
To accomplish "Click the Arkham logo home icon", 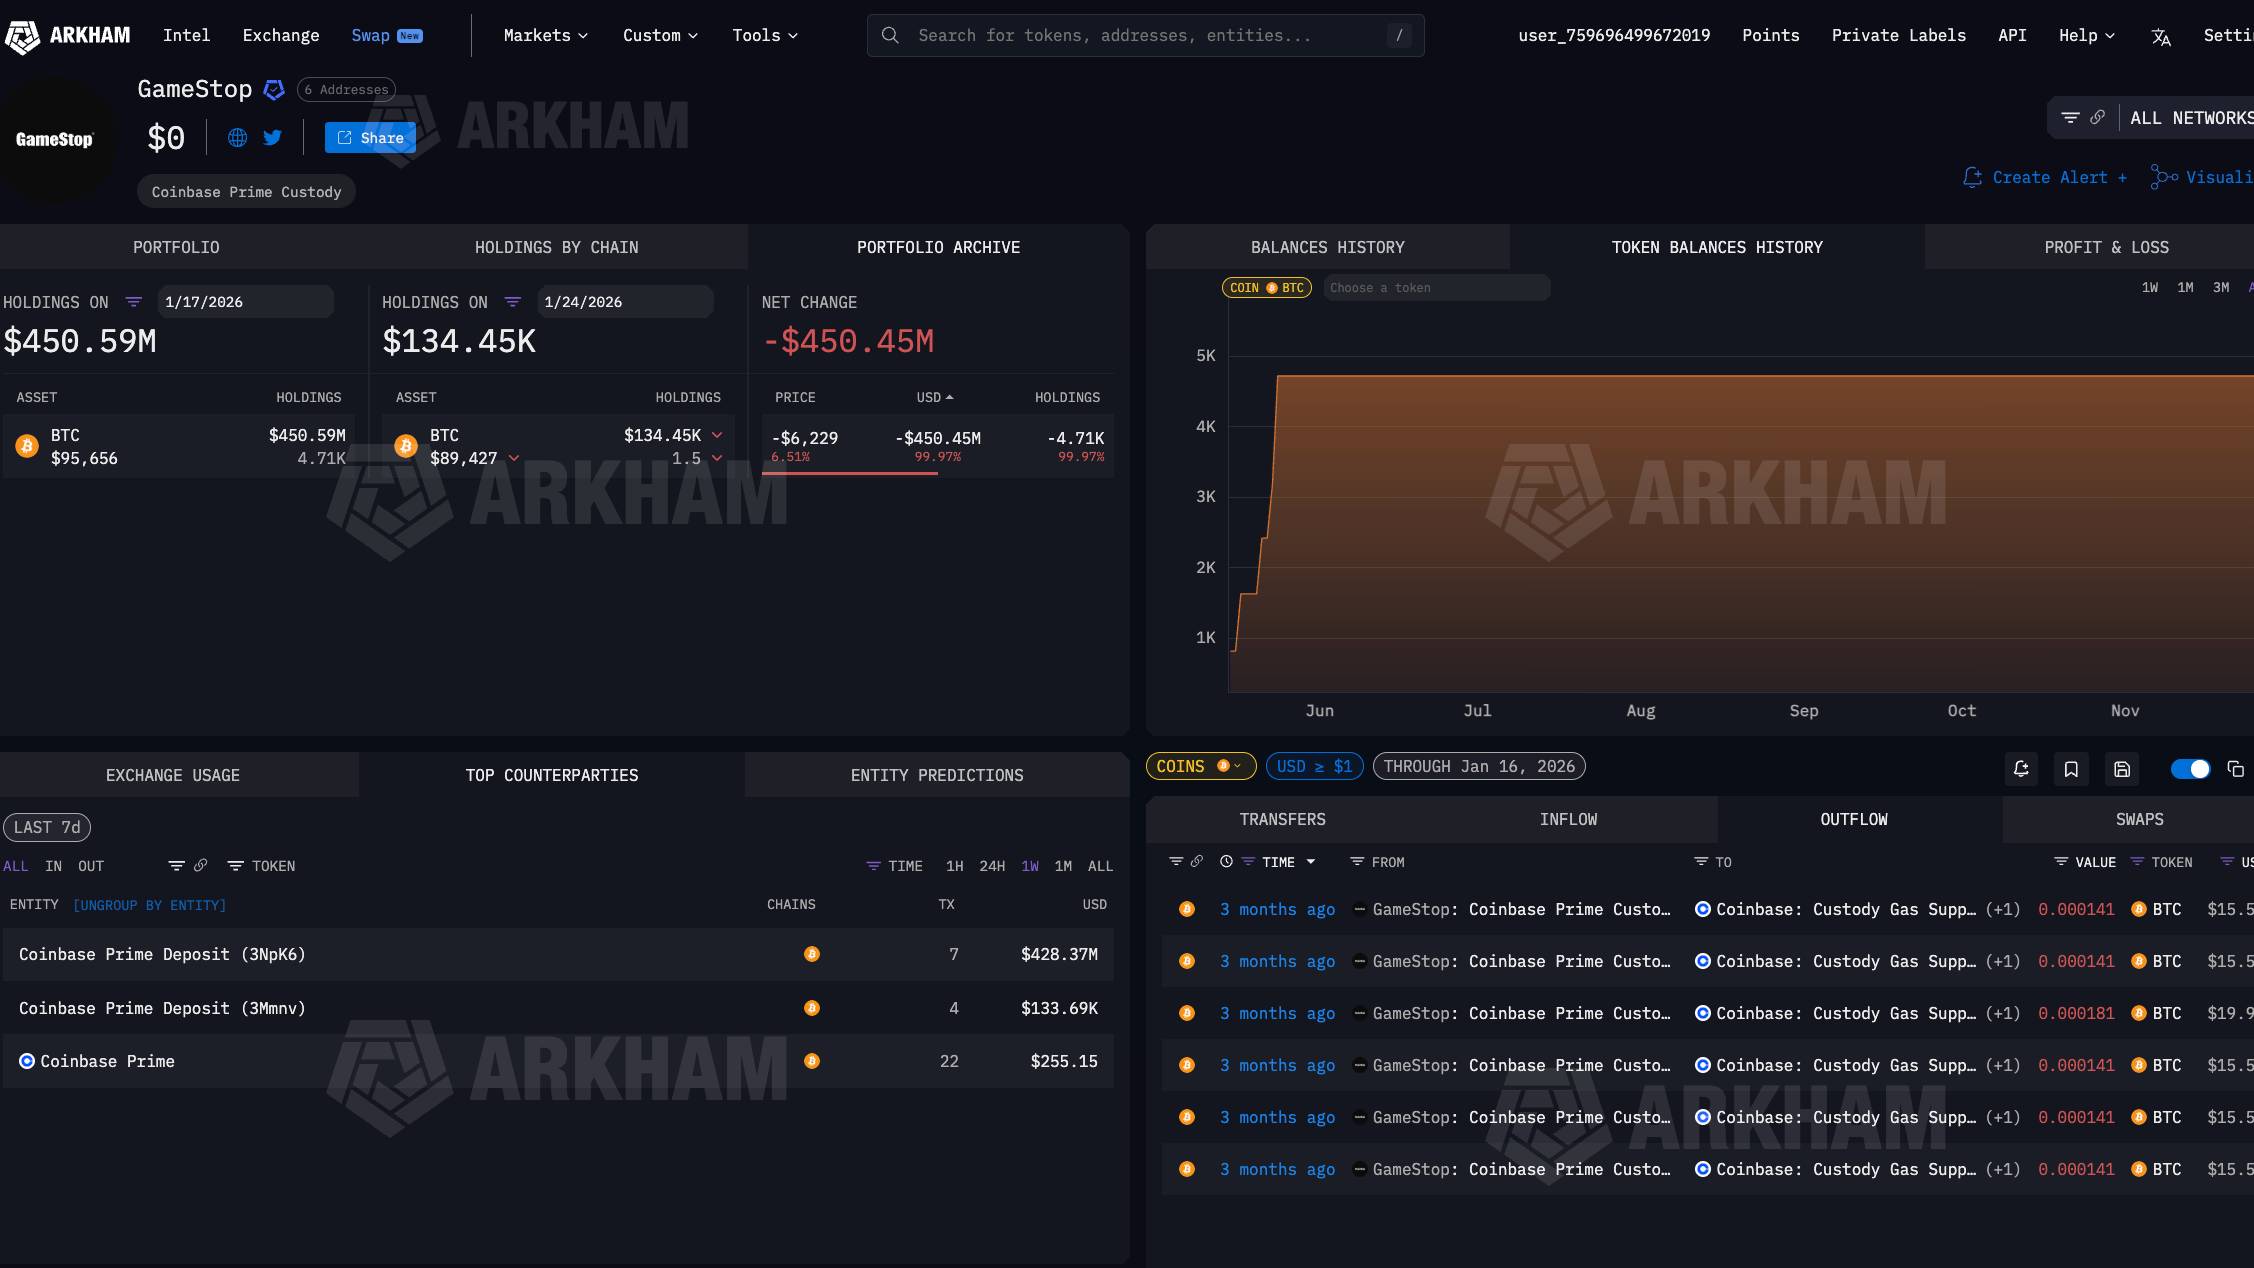I will [x=24, y=36].
